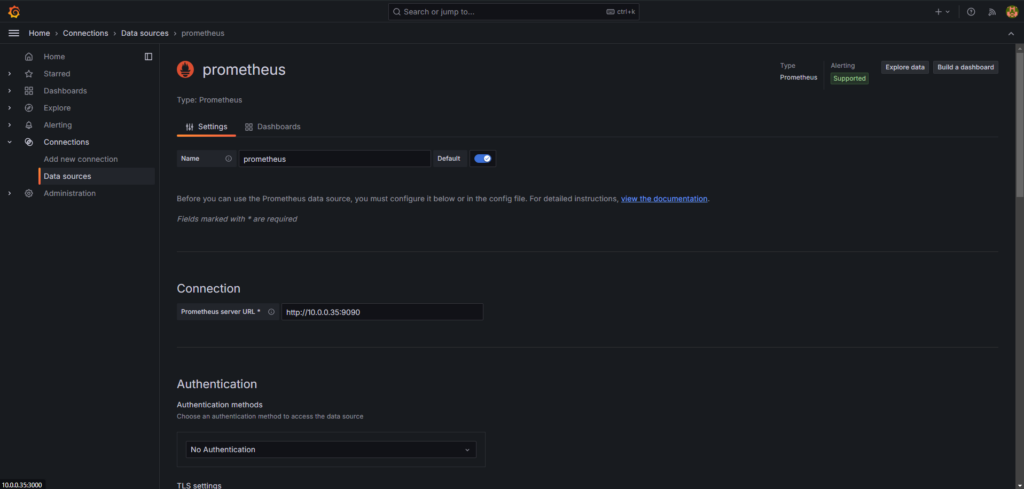Viewport: 1024px width, 489px height.
Task: Click the Starred star icon
Action: click(x=29, y=74)
